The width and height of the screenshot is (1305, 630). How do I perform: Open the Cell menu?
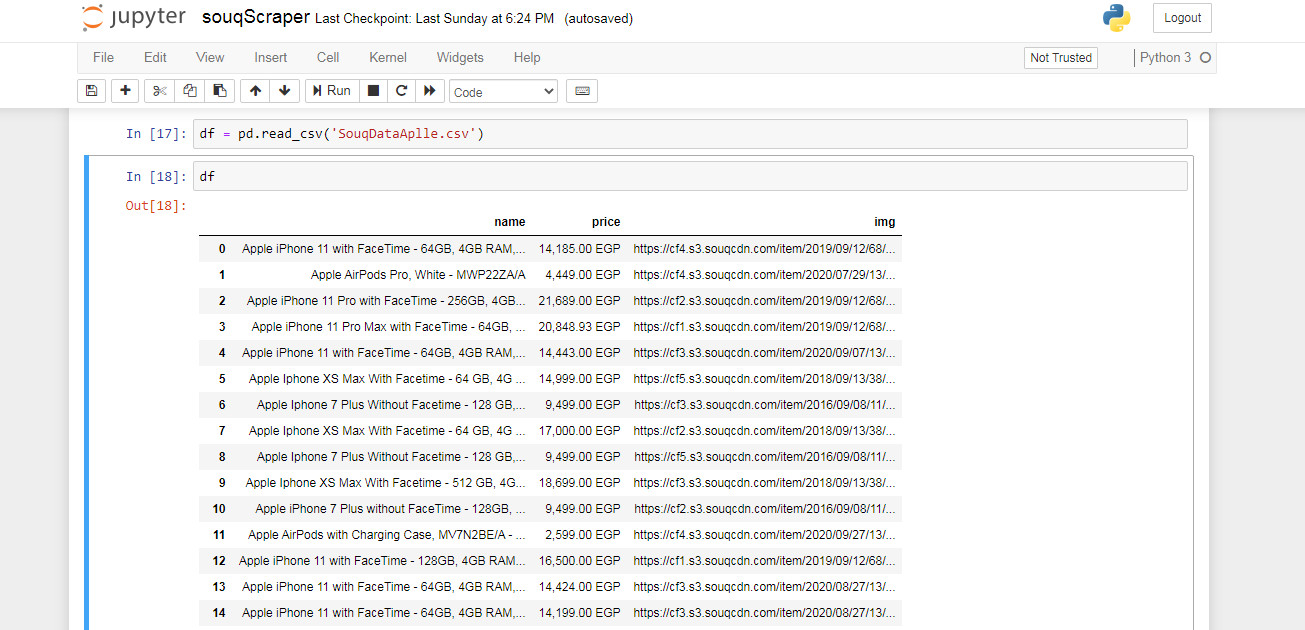tap(328, 58)
